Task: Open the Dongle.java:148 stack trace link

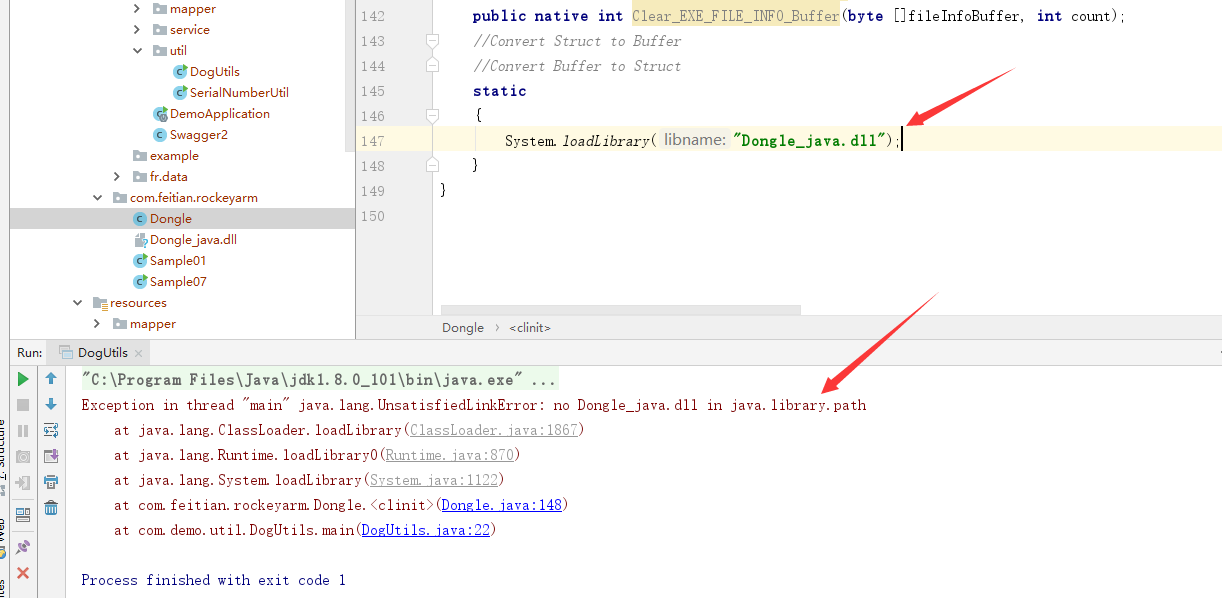Action: pos(502,504)
